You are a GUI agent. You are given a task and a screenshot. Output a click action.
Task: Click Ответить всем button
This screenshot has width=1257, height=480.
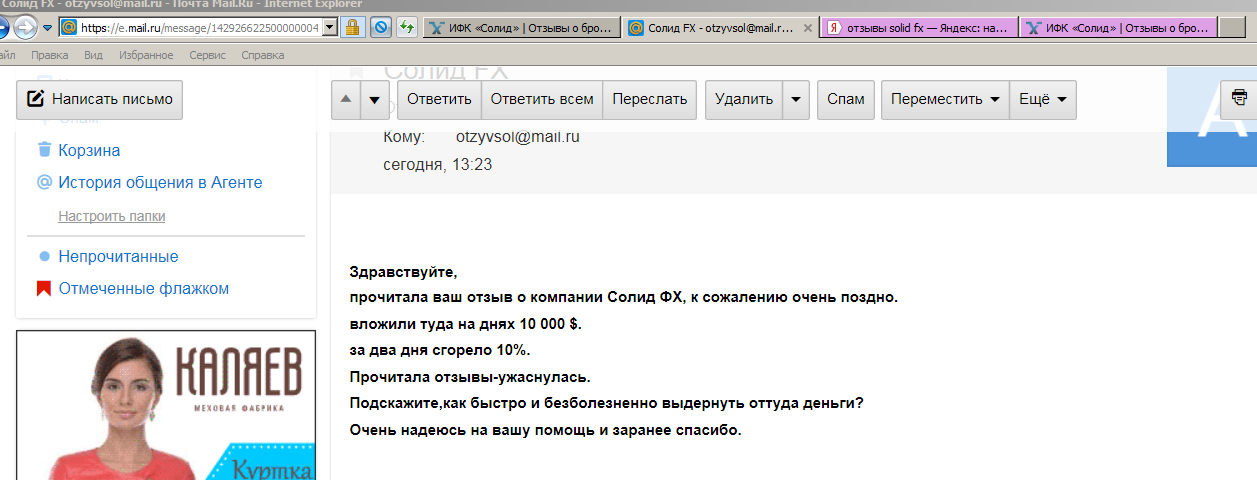(542, 99)
